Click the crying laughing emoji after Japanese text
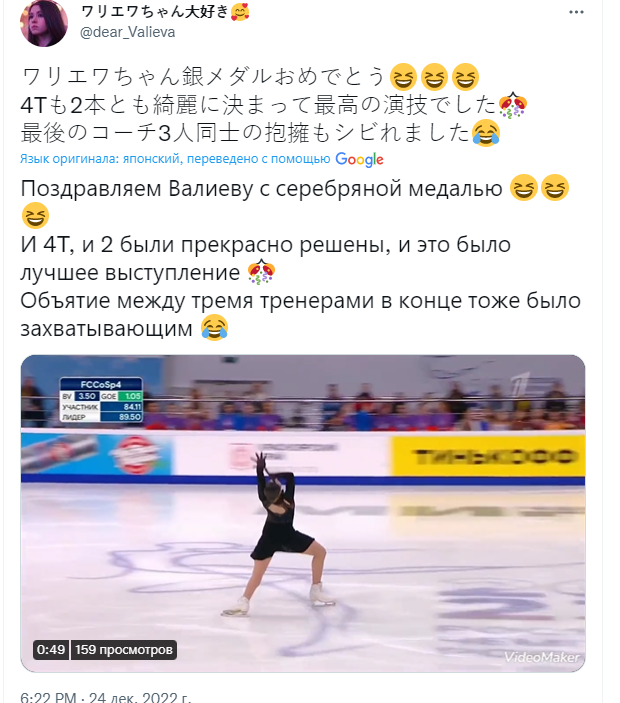620x703 pixels. point(486,133)
